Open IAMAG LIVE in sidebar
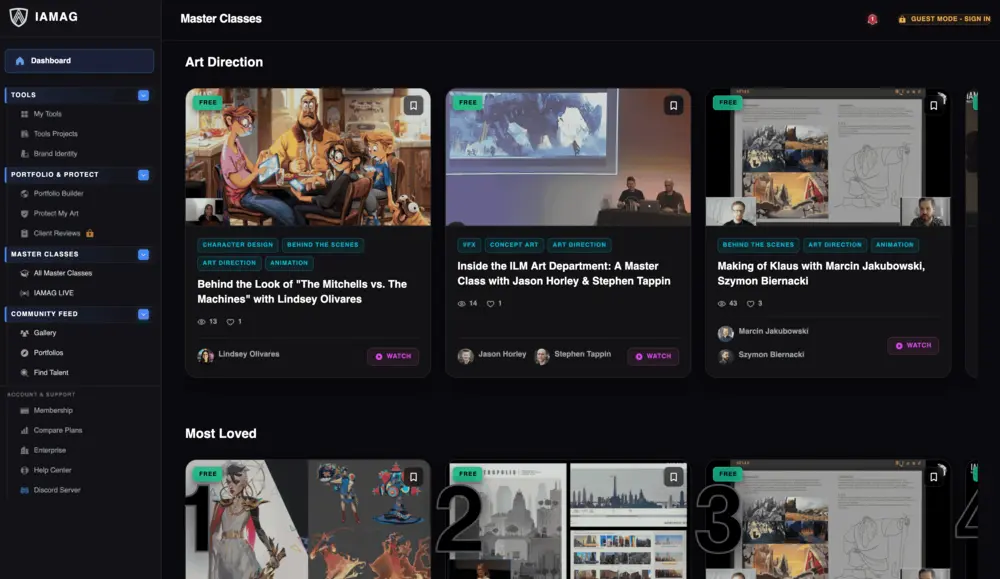1000x579 pixels. pos(53,293)
